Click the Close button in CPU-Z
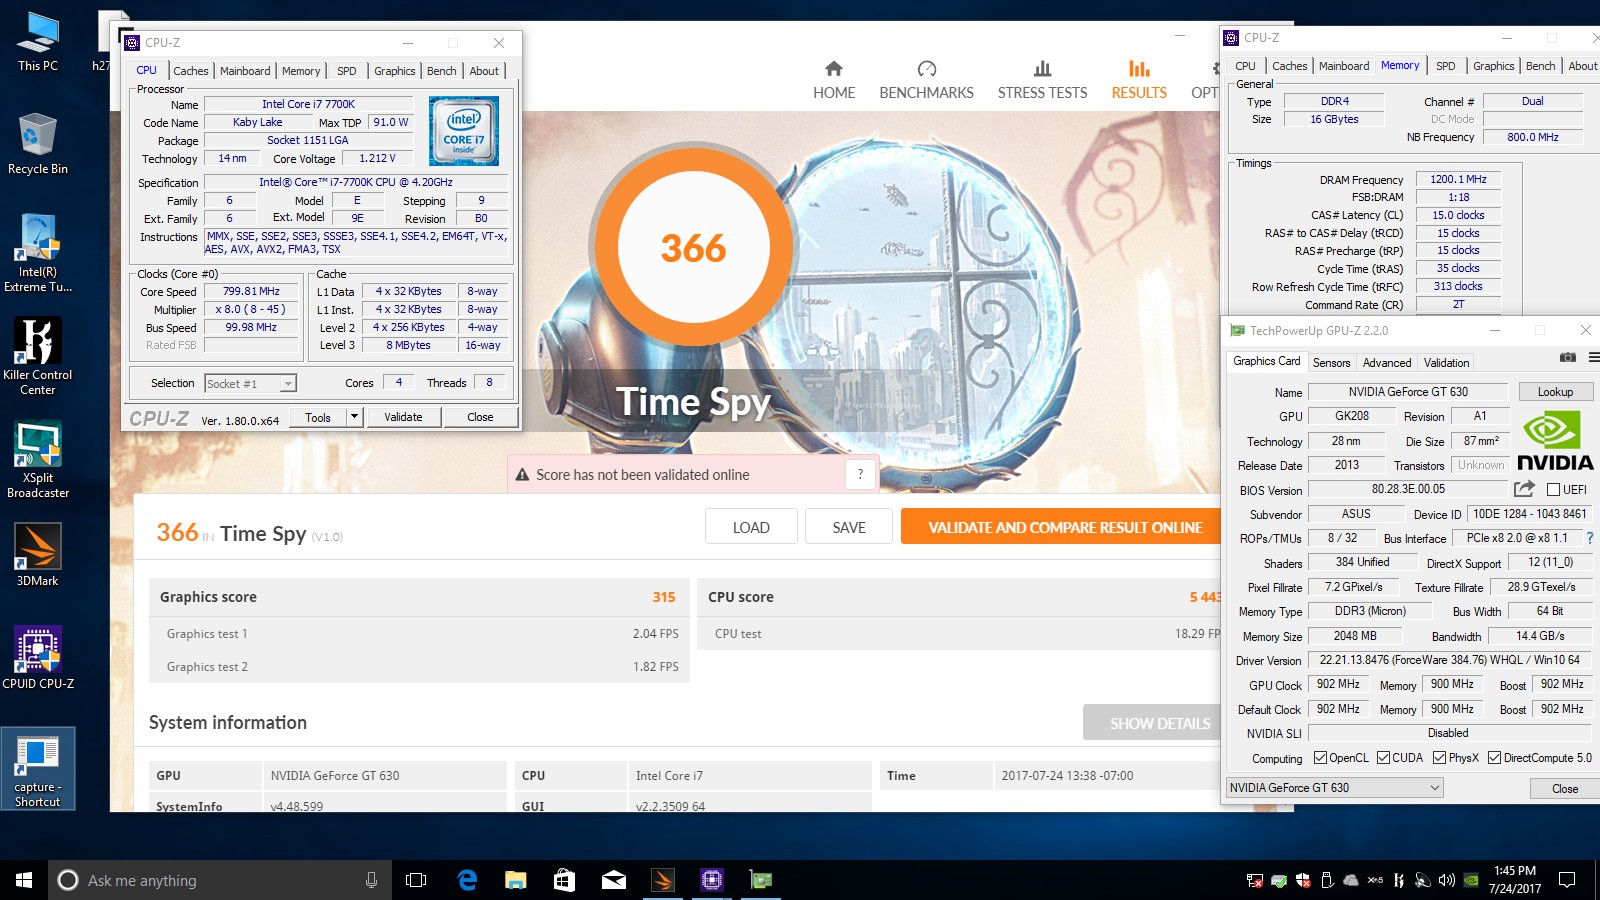Image resolution: width=1600 pixels, height=900 pixels. click(x=480, y=417)
